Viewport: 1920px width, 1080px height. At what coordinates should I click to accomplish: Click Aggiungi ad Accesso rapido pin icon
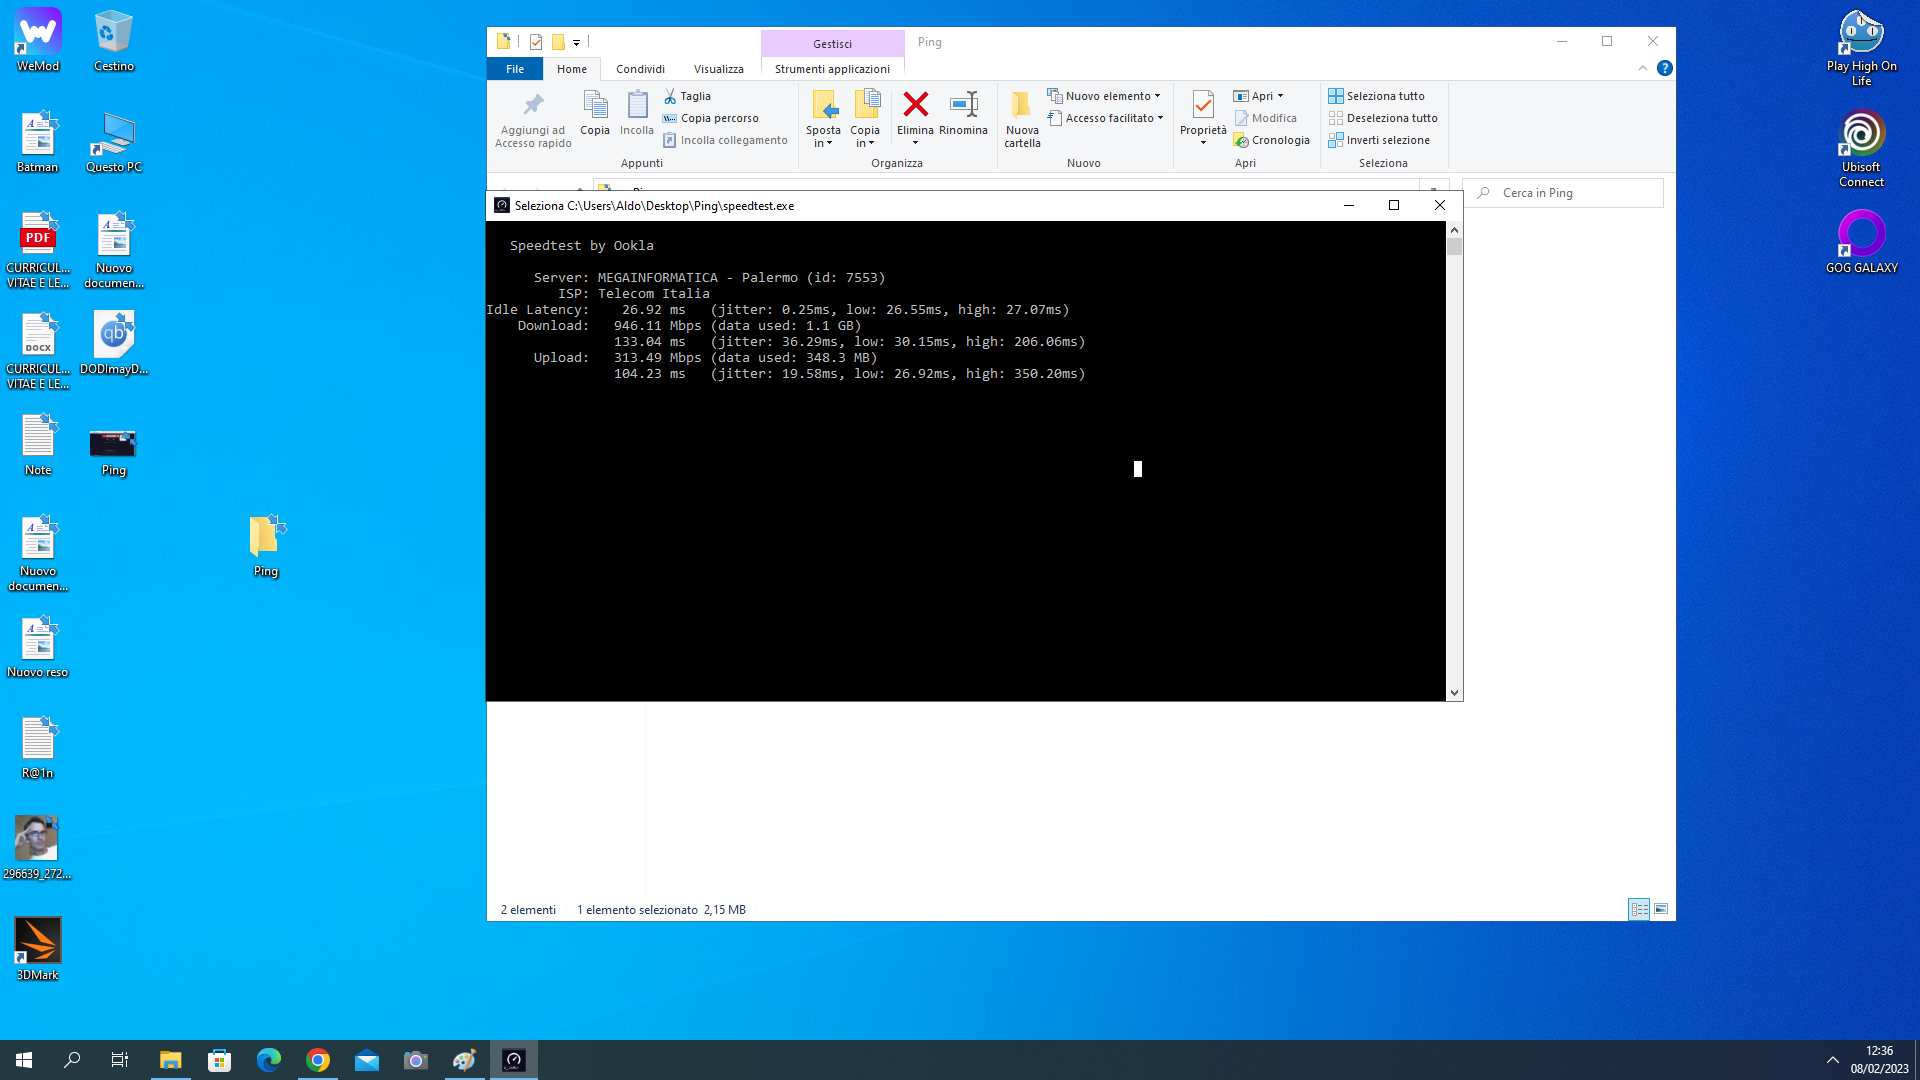[533, 105]
